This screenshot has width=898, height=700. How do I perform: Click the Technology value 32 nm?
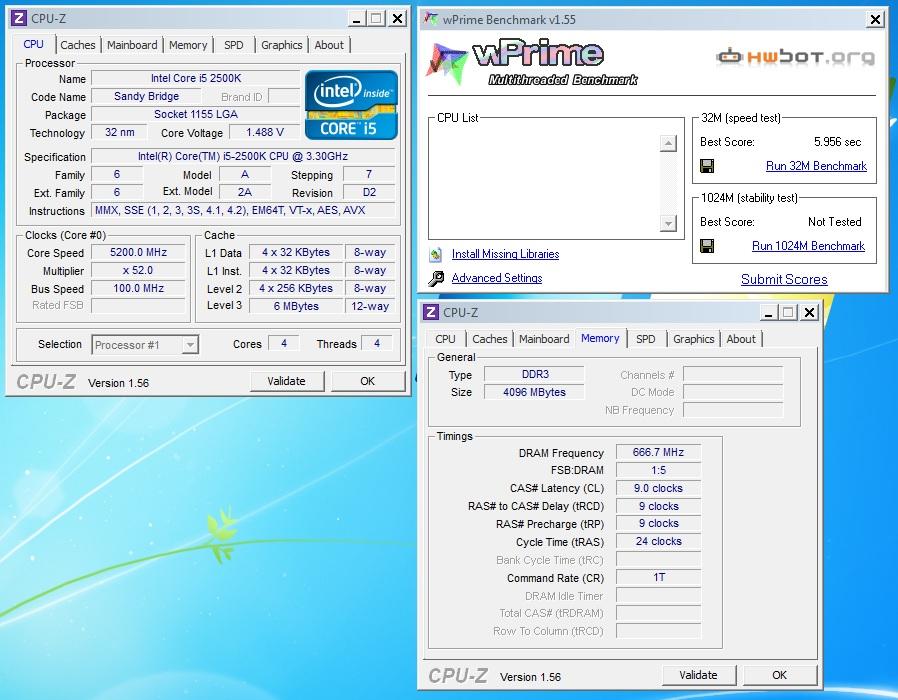[x=119, y=132]
